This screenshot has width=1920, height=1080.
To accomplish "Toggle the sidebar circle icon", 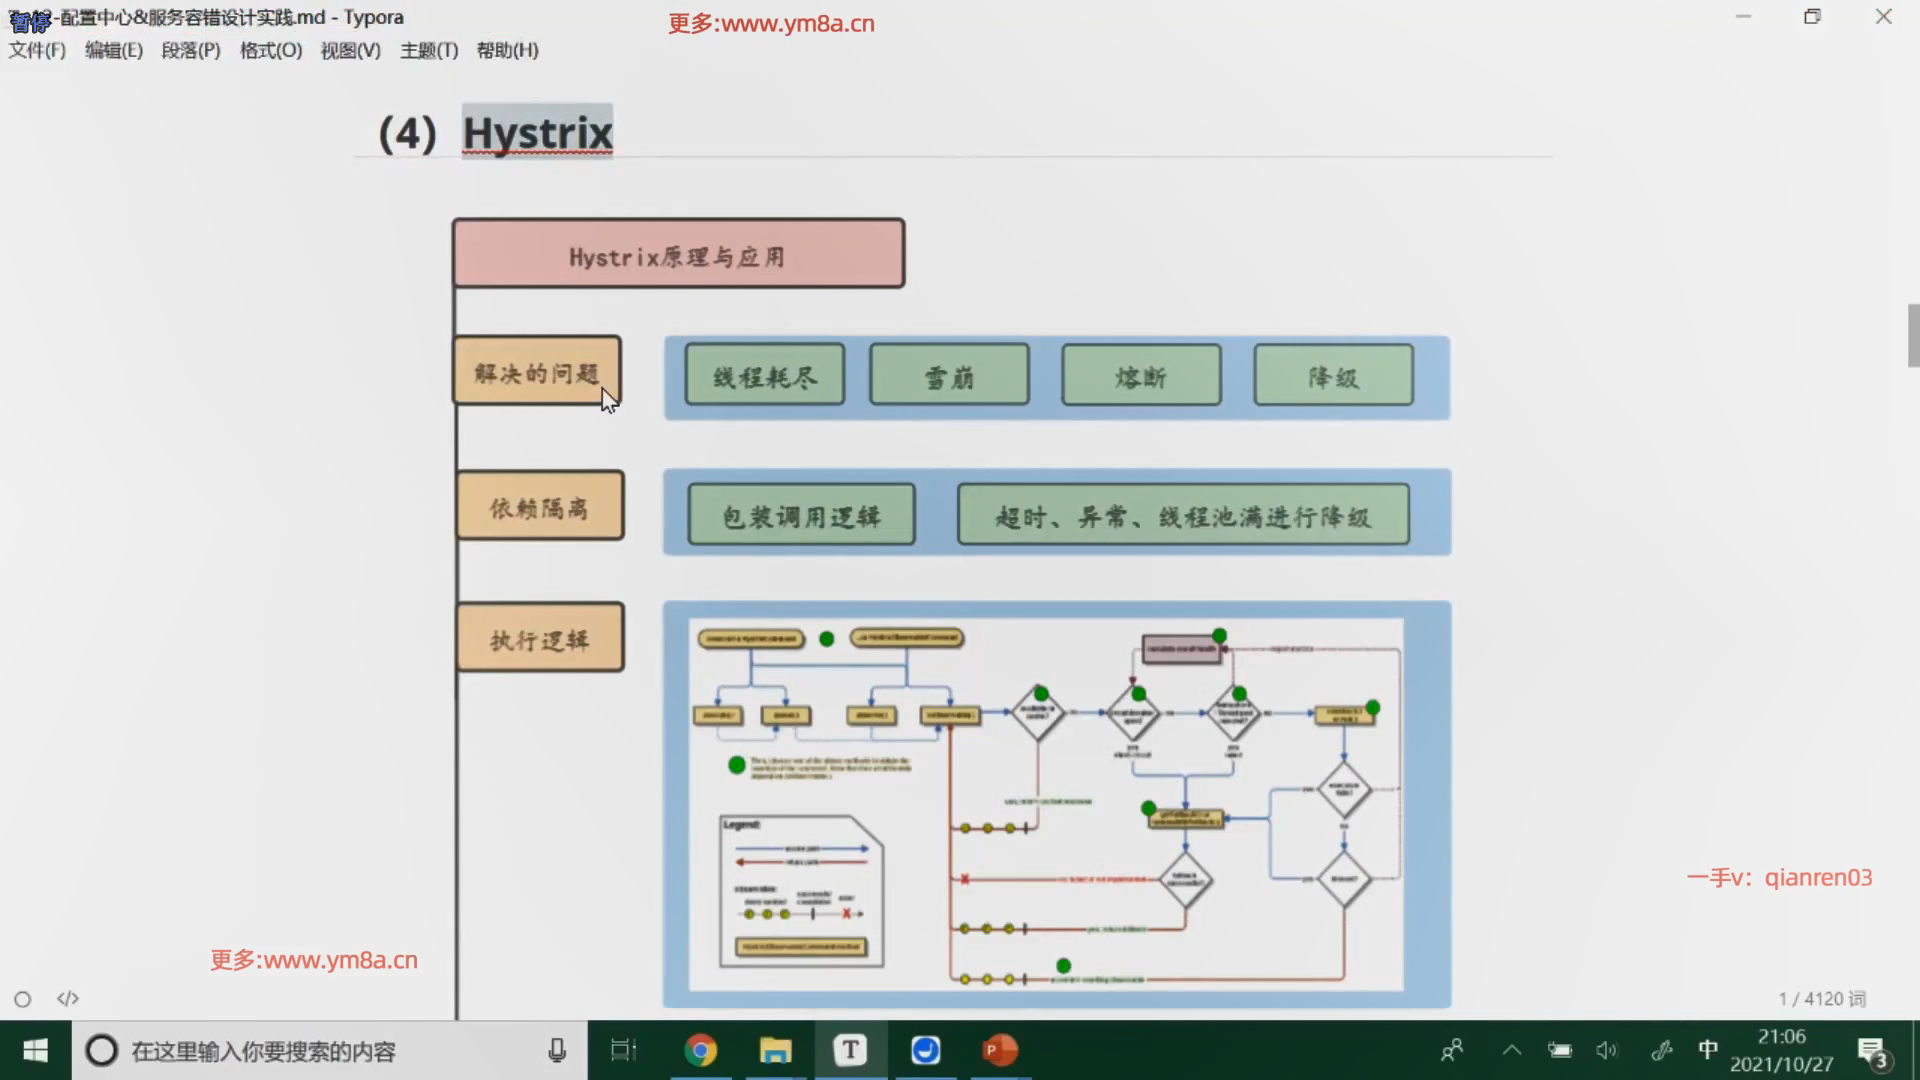I will 22,999.
